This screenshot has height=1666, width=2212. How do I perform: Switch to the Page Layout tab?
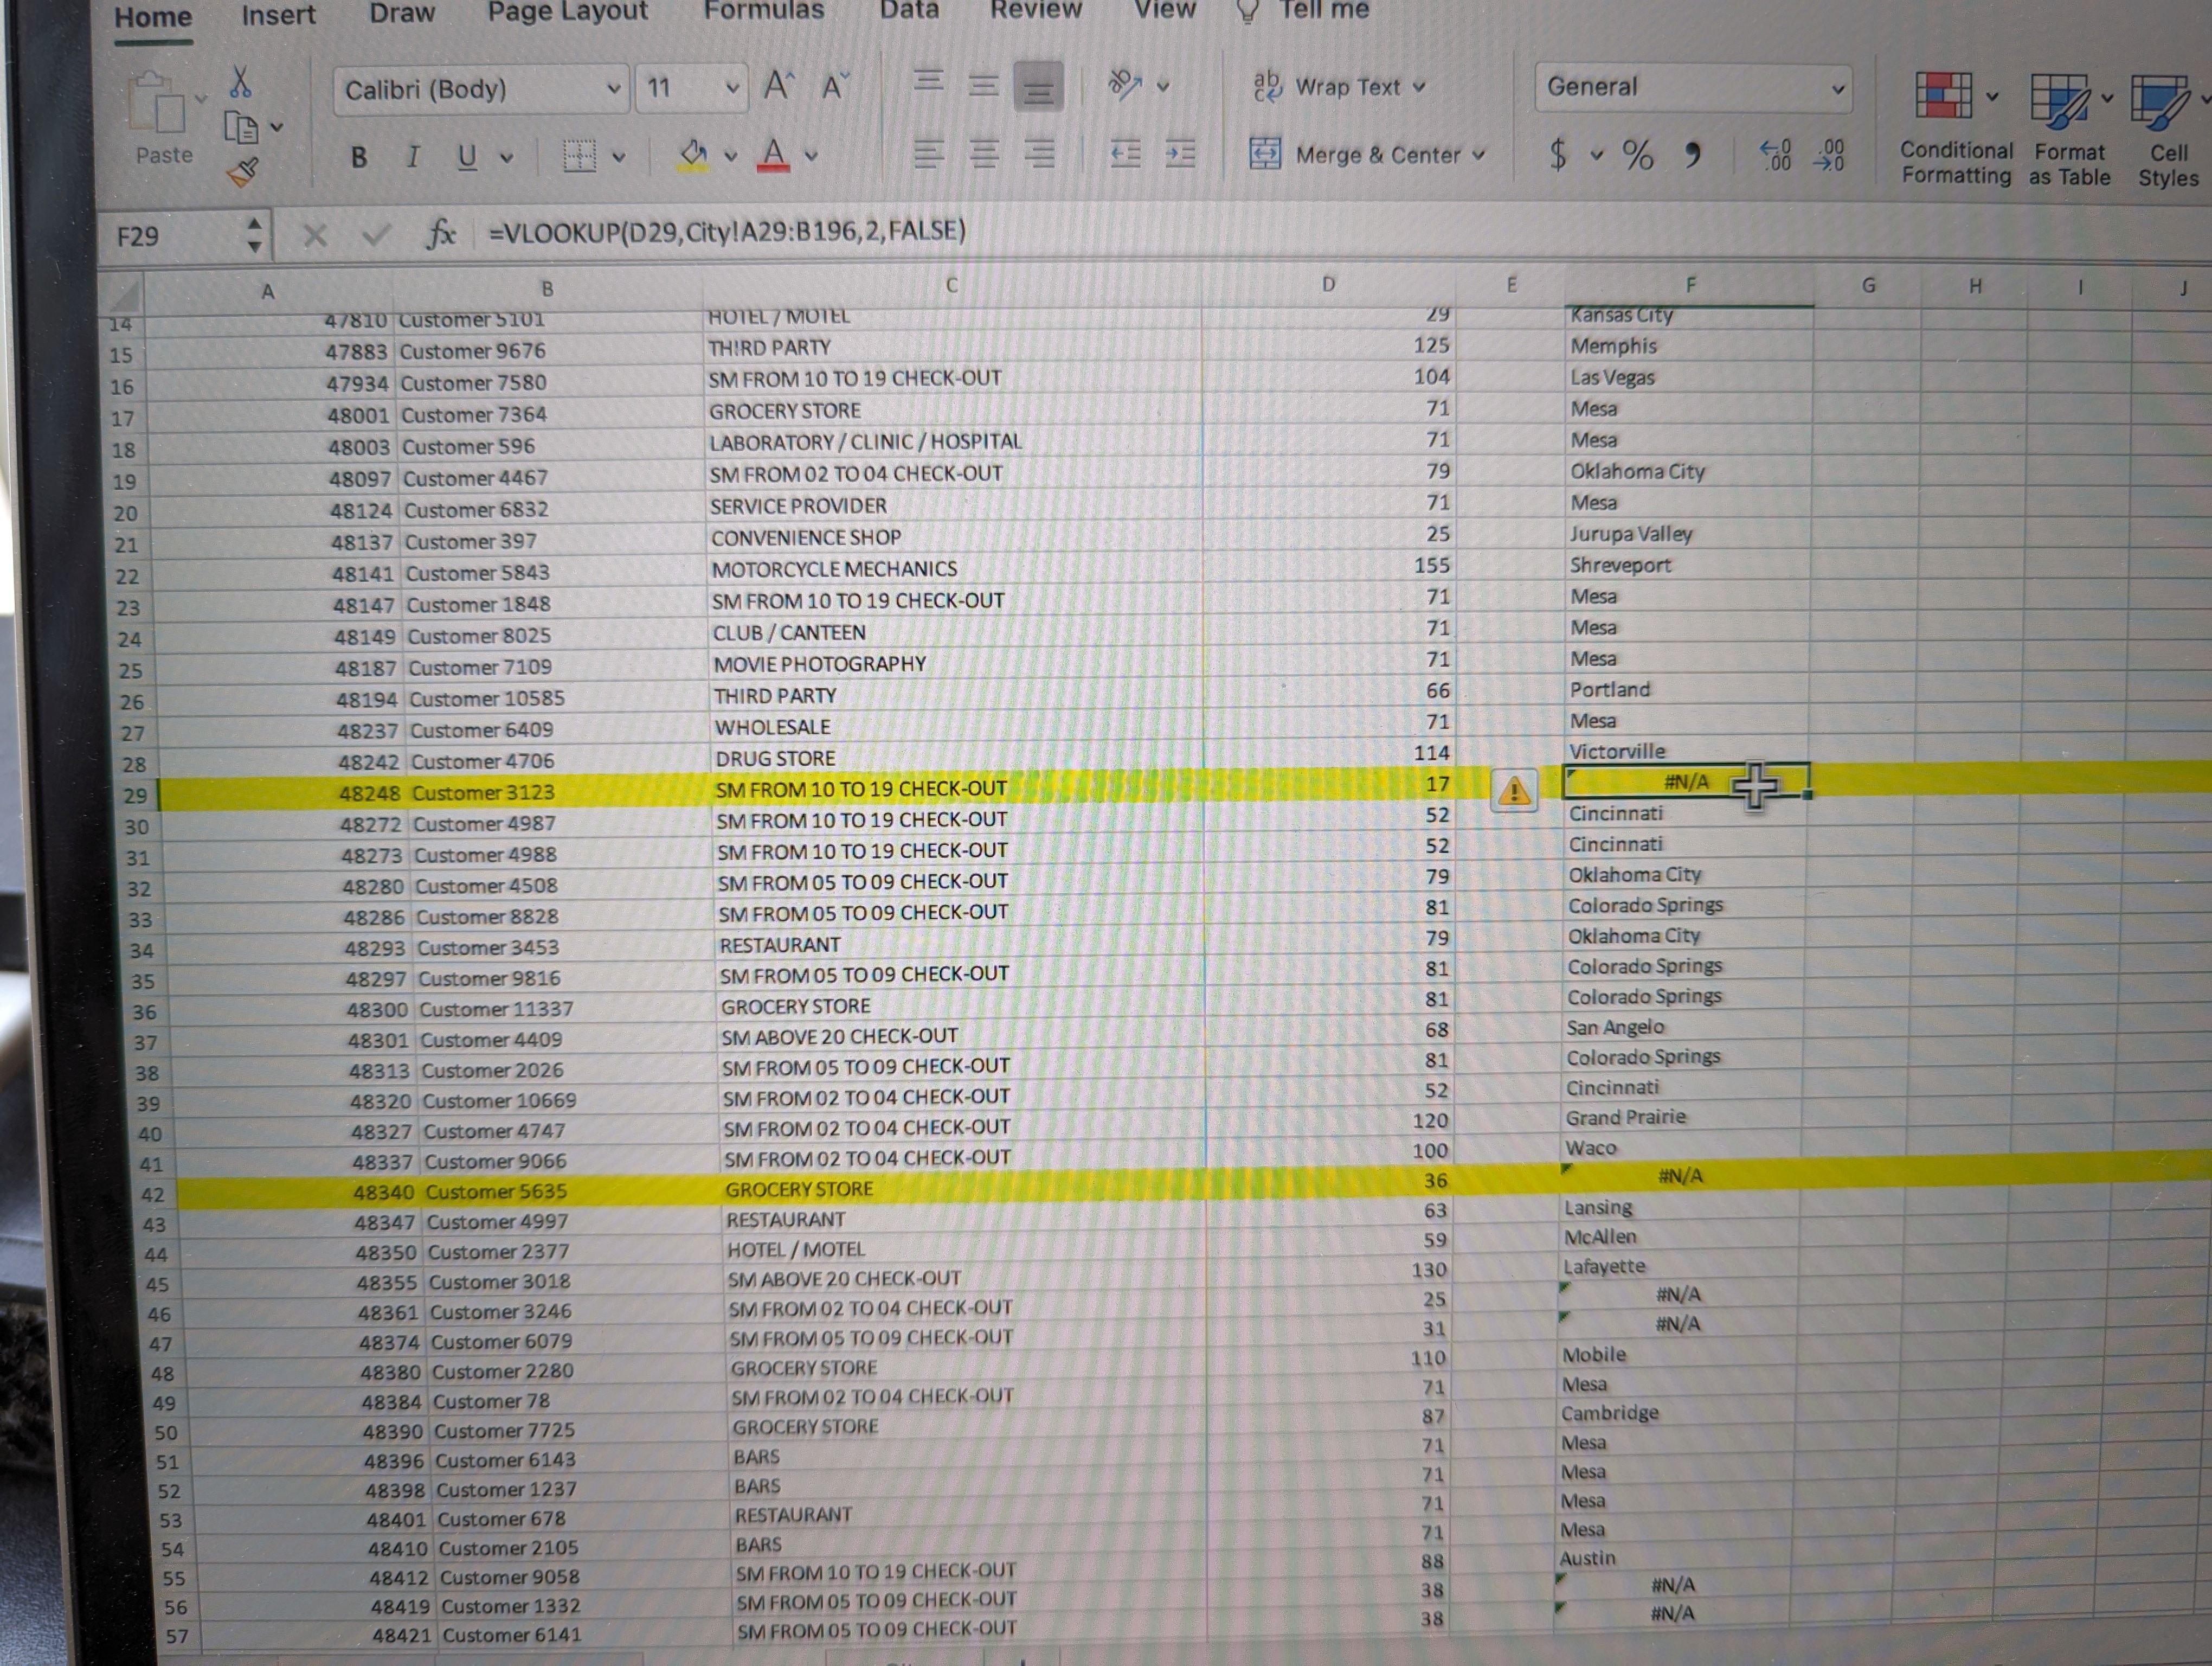568,12
